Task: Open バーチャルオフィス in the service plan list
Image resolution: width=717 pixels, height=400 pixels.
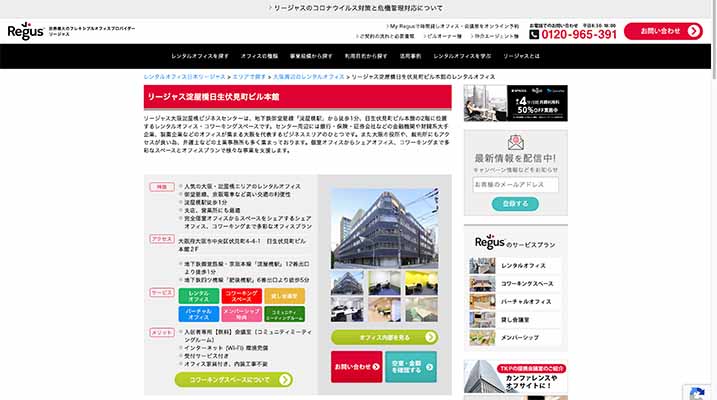Action: tap(515, 302)
